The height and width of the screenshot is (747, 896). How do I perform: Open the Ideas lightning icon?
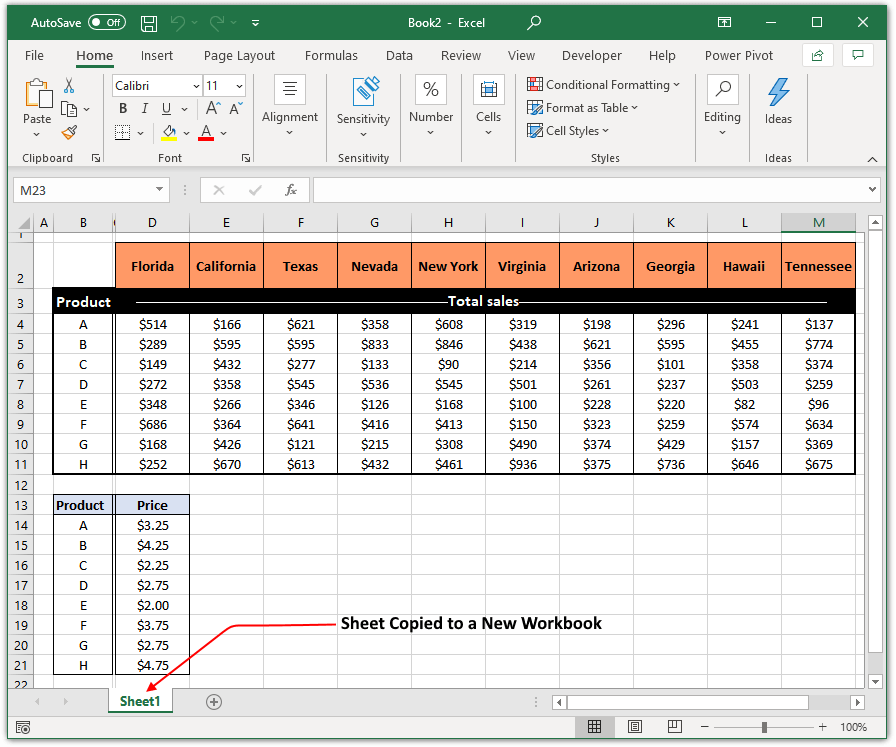pos(778,92)
